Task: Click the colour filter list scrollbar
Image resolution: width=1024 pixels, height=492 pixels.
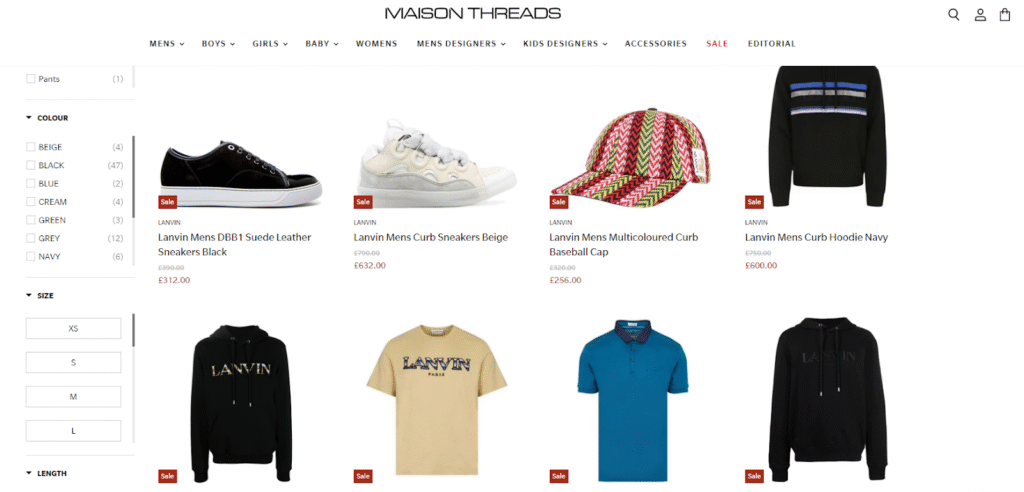Action: pos(133,176)
